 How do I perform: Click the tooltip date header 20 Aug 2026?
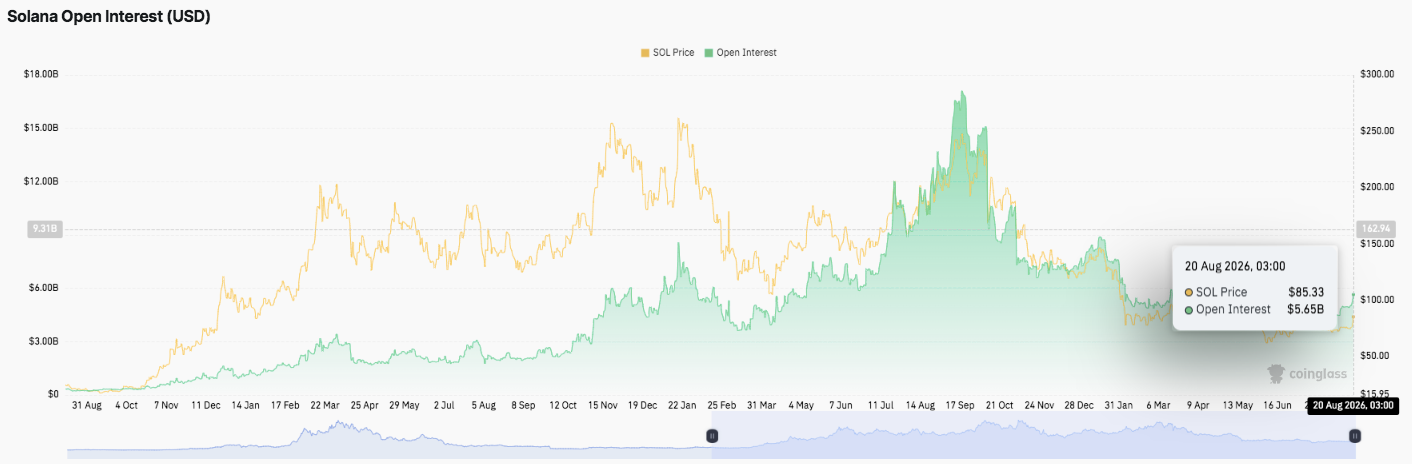(x=1235, y=266)
